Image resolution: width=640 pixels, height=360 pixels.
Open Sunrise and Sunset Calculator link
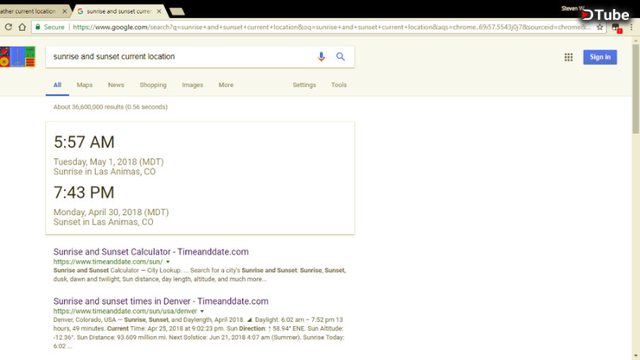151,251
